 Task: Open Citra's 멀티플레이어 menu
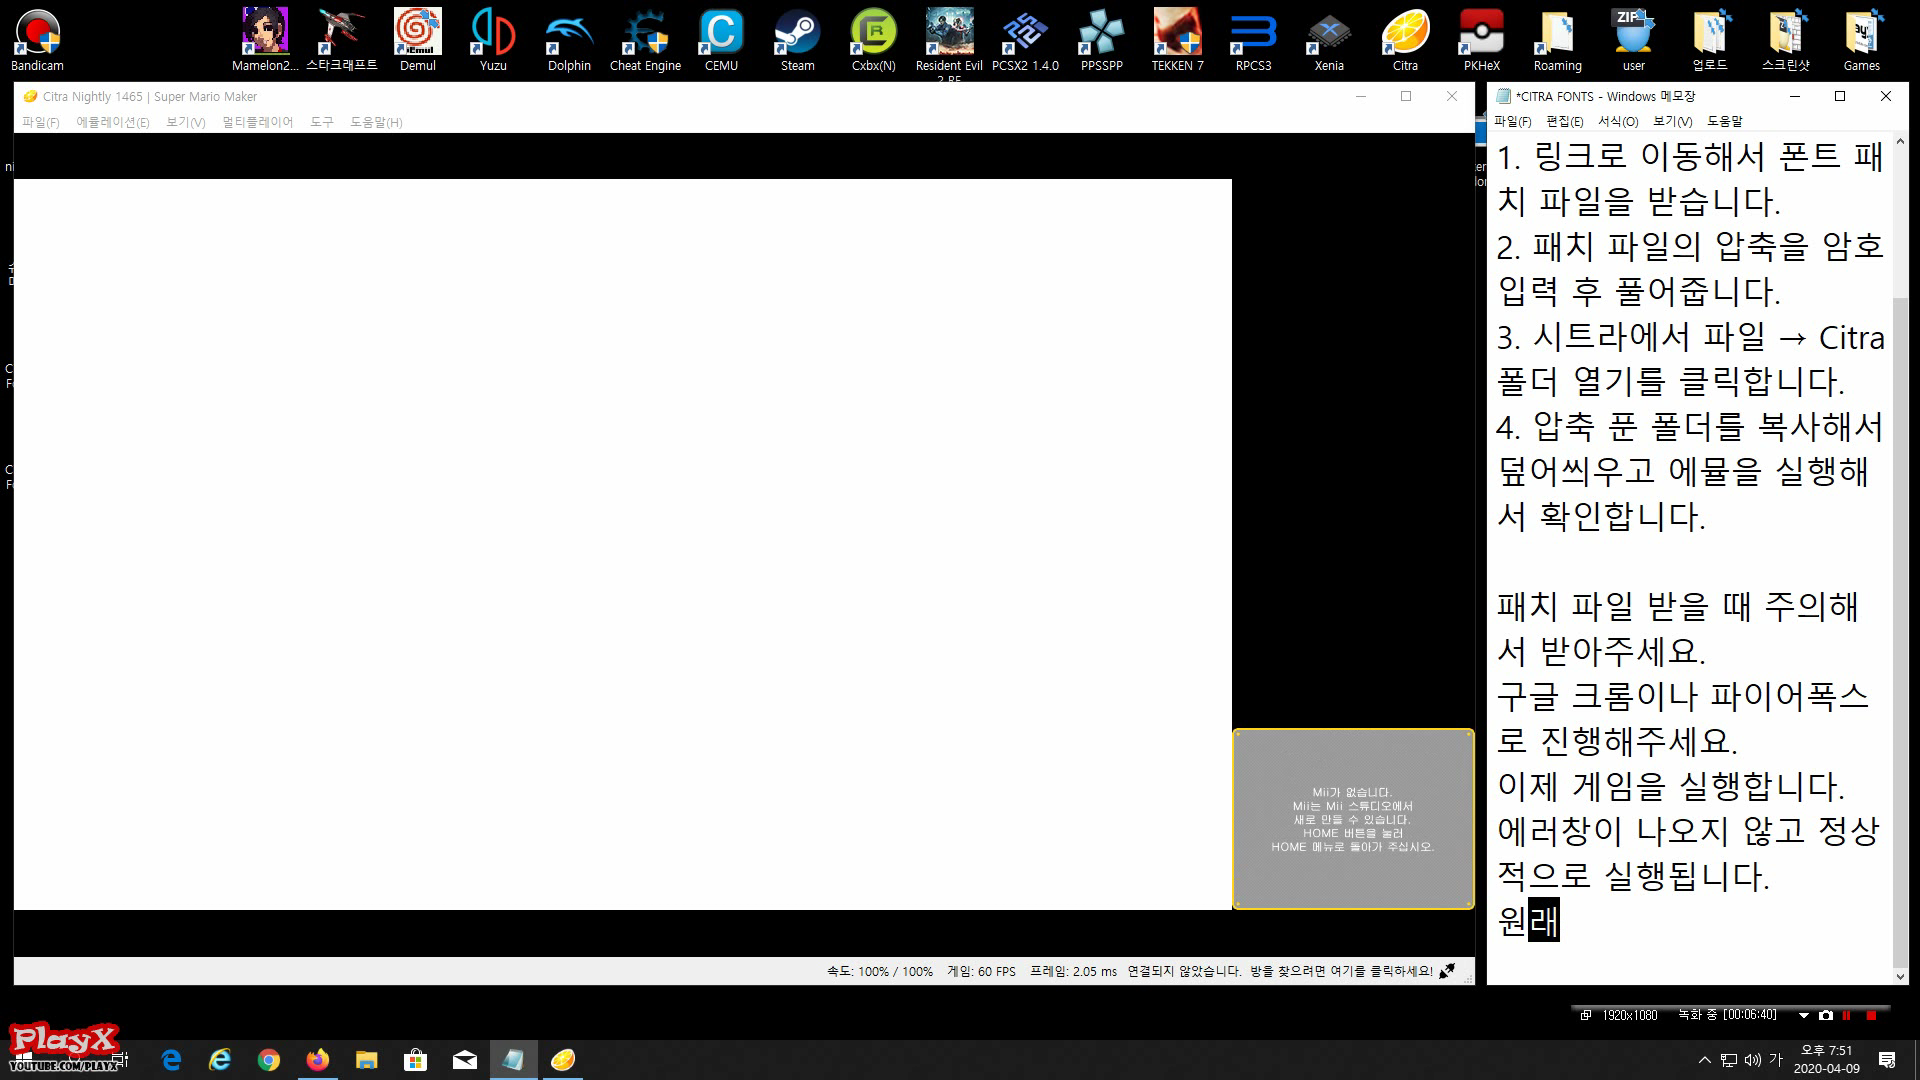pyautogui.click(x=258, y=122)
